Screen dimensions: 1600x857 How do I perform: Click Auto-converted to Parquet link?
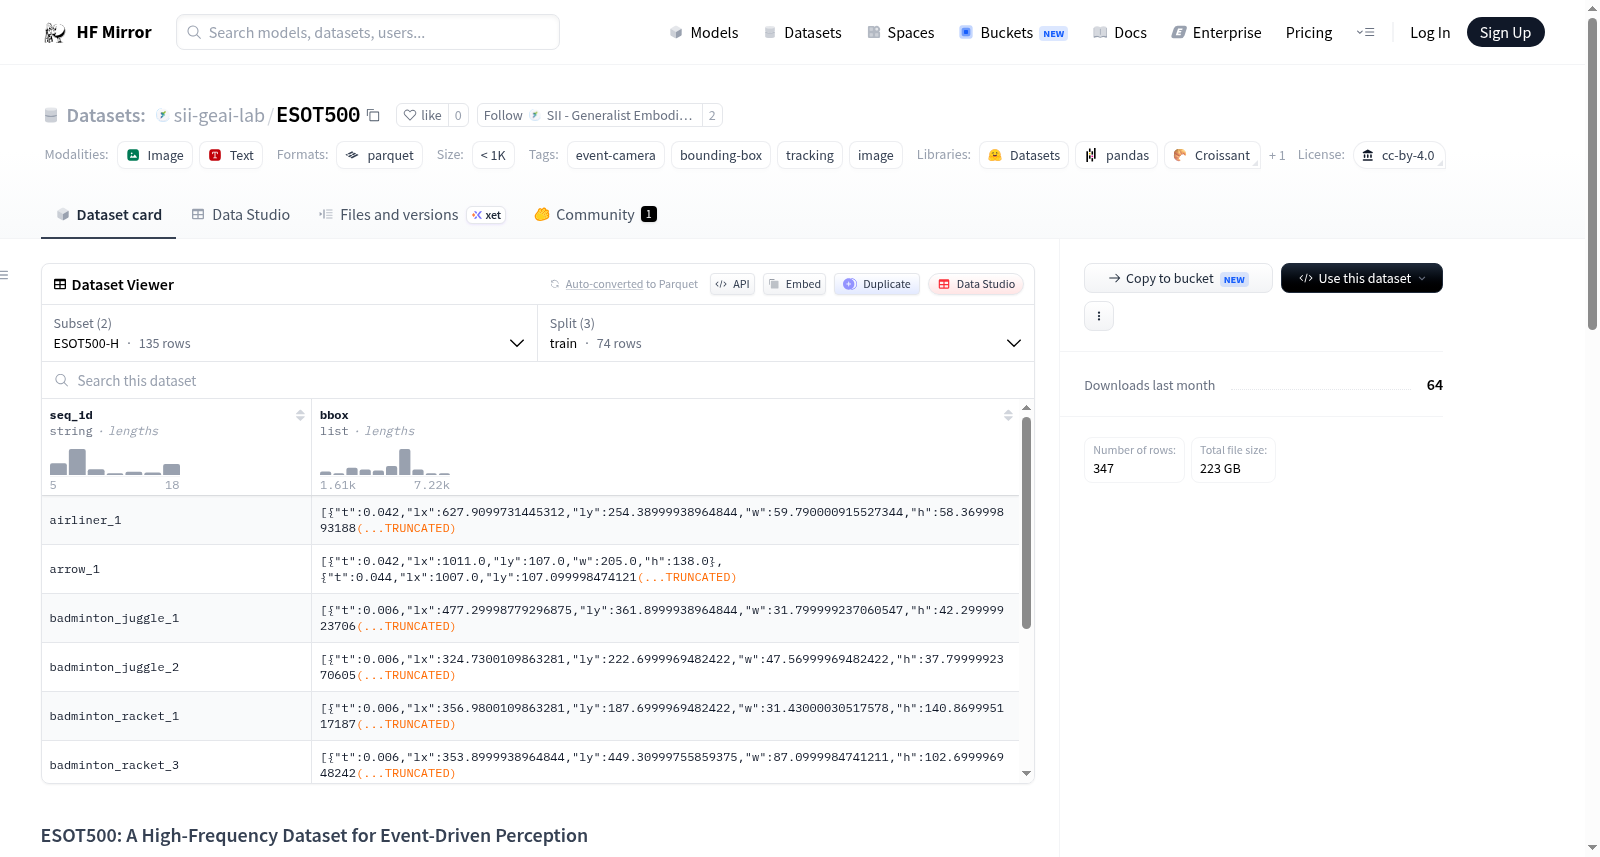[632, 284]
